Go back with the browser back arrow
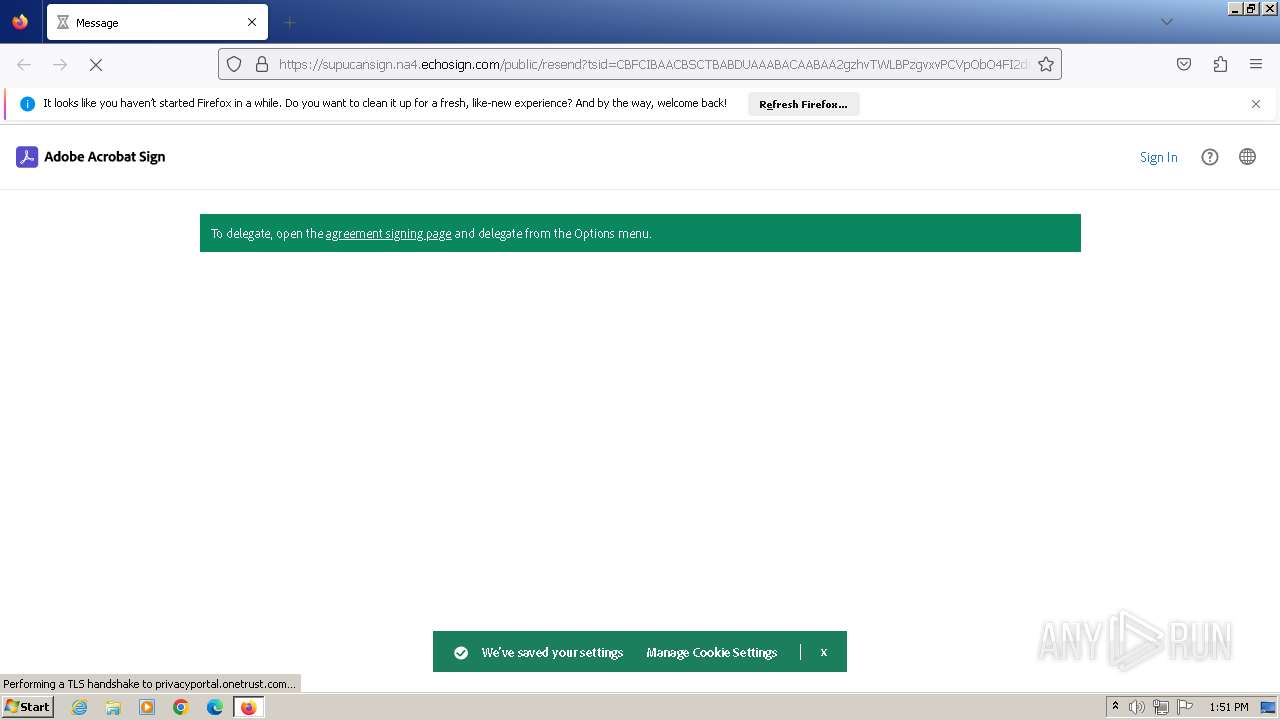1280x720 pixels. (x=24, y=64)
